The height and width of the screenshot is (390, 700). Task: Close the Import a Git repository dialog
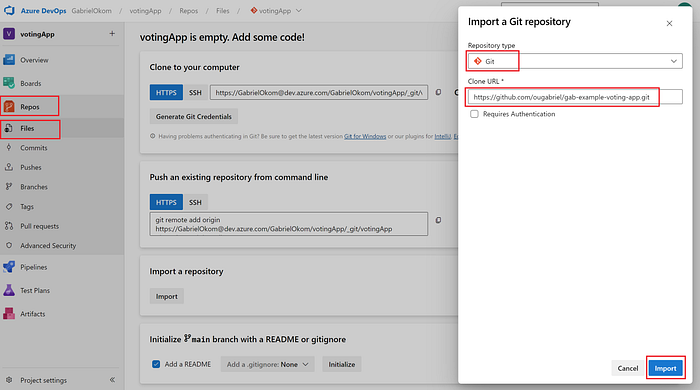(669, 23)
